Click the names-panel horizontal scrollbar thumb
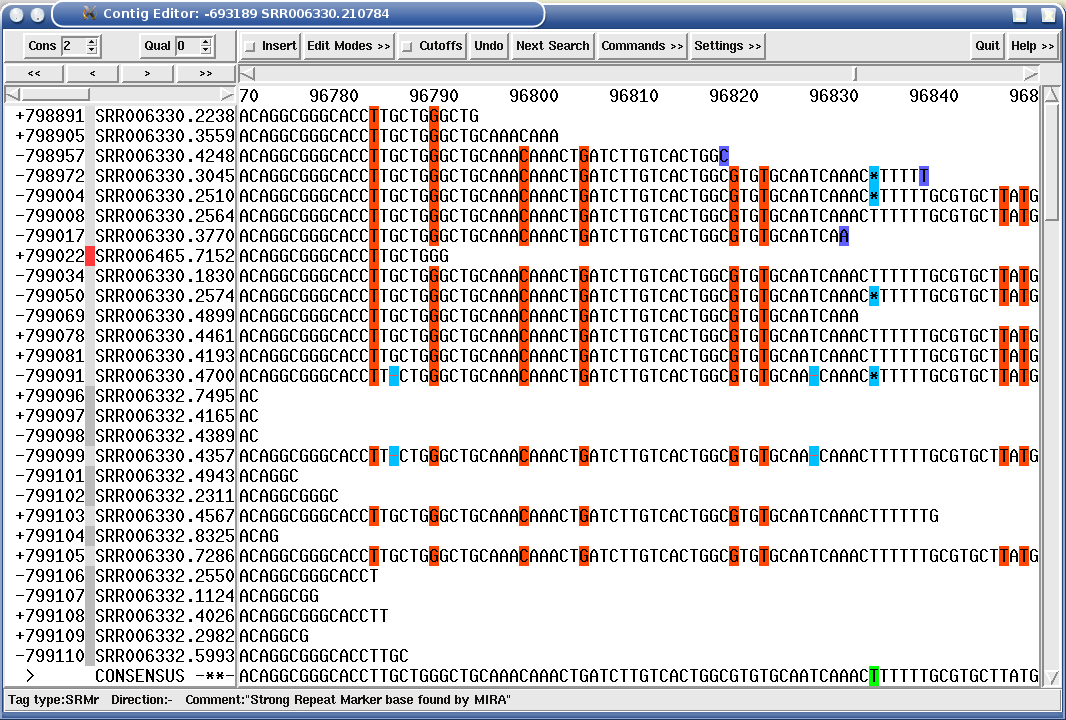 55,95
